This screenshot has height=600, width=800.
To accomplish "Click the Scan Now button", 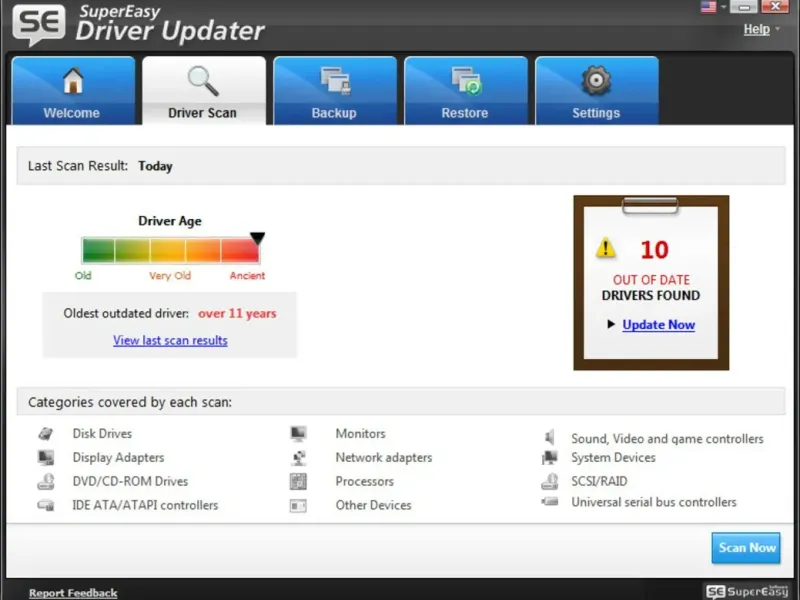I will click(x=746, y=548).
